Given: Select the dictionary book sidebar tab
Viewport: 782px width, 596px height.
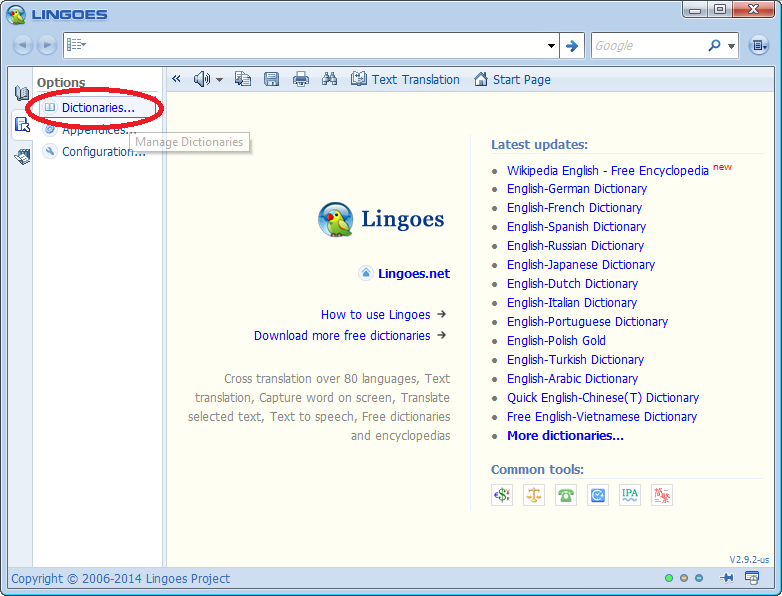Looking at the screenshot, I should pos(21,93).
